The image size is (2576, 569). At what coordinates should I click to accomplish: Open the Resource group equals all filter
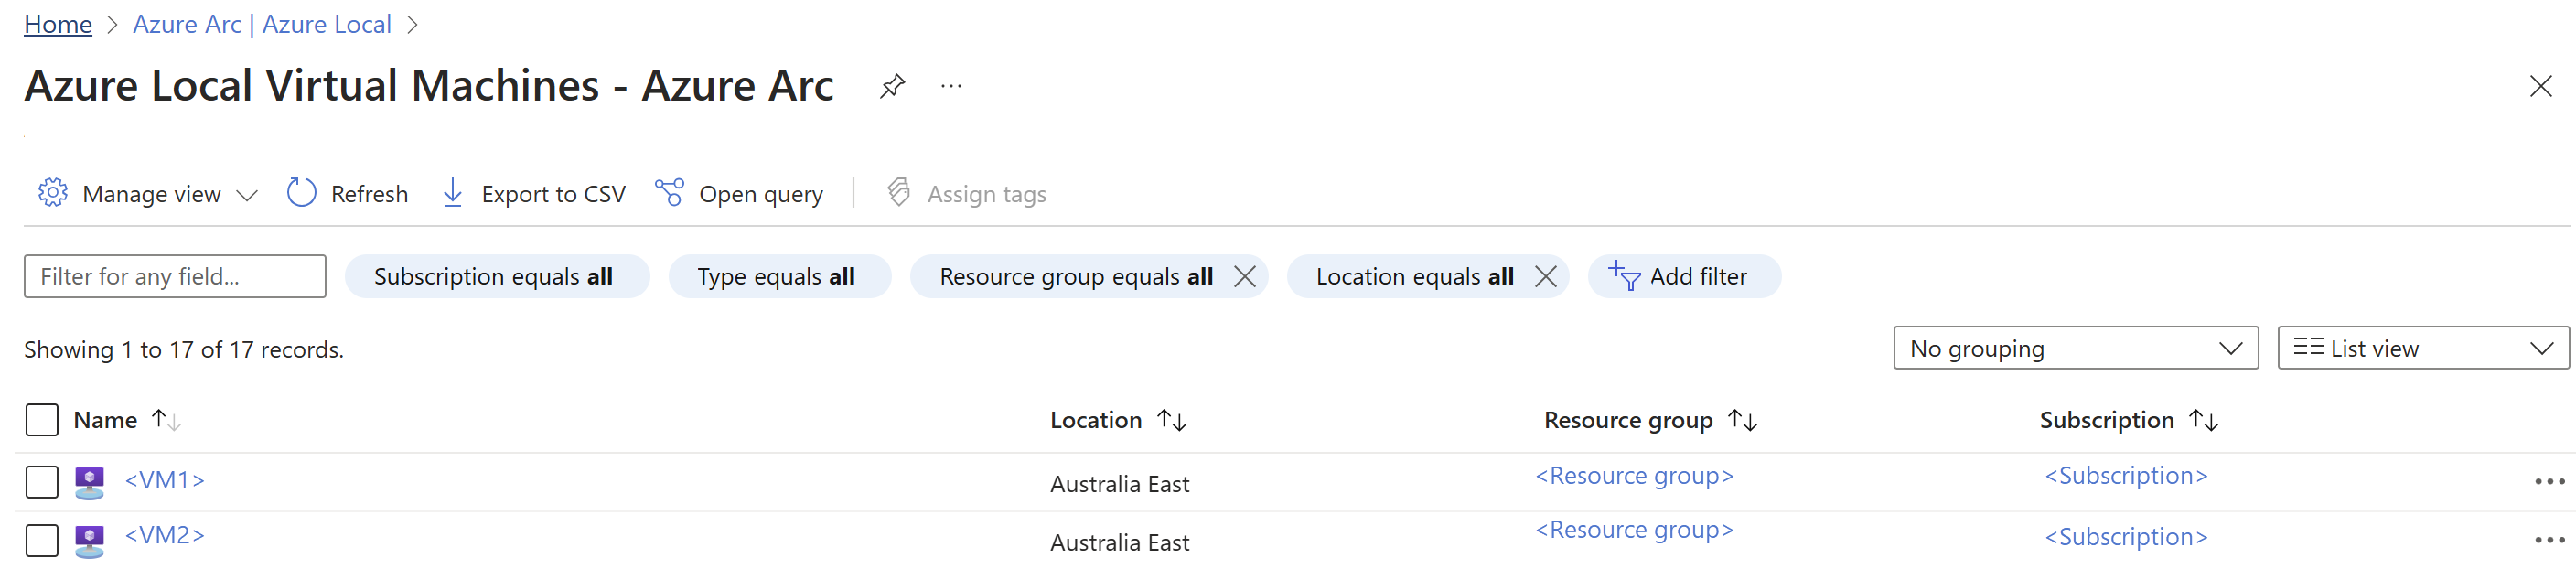[1076, 276]
